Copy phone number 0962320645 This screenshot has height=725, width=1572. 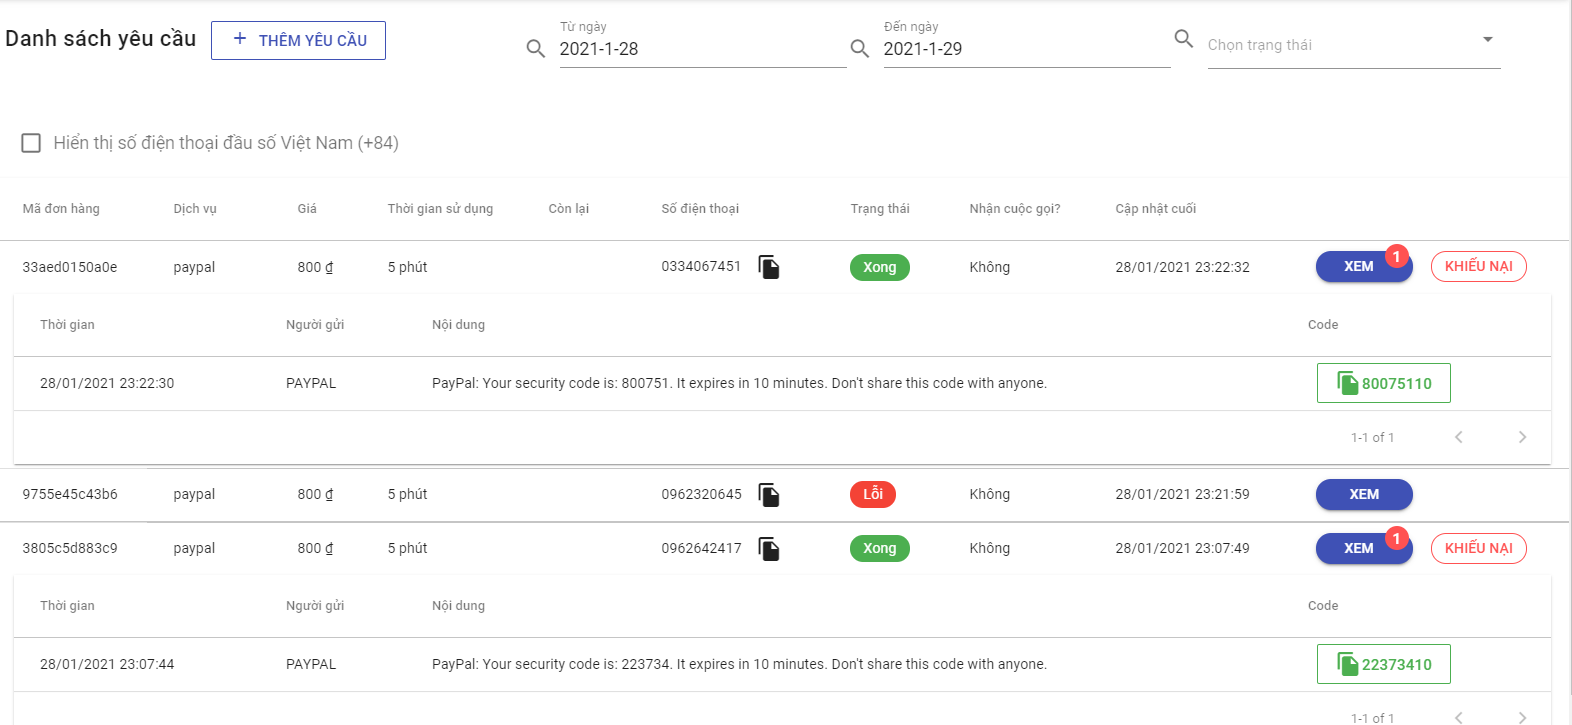[769, 495]
